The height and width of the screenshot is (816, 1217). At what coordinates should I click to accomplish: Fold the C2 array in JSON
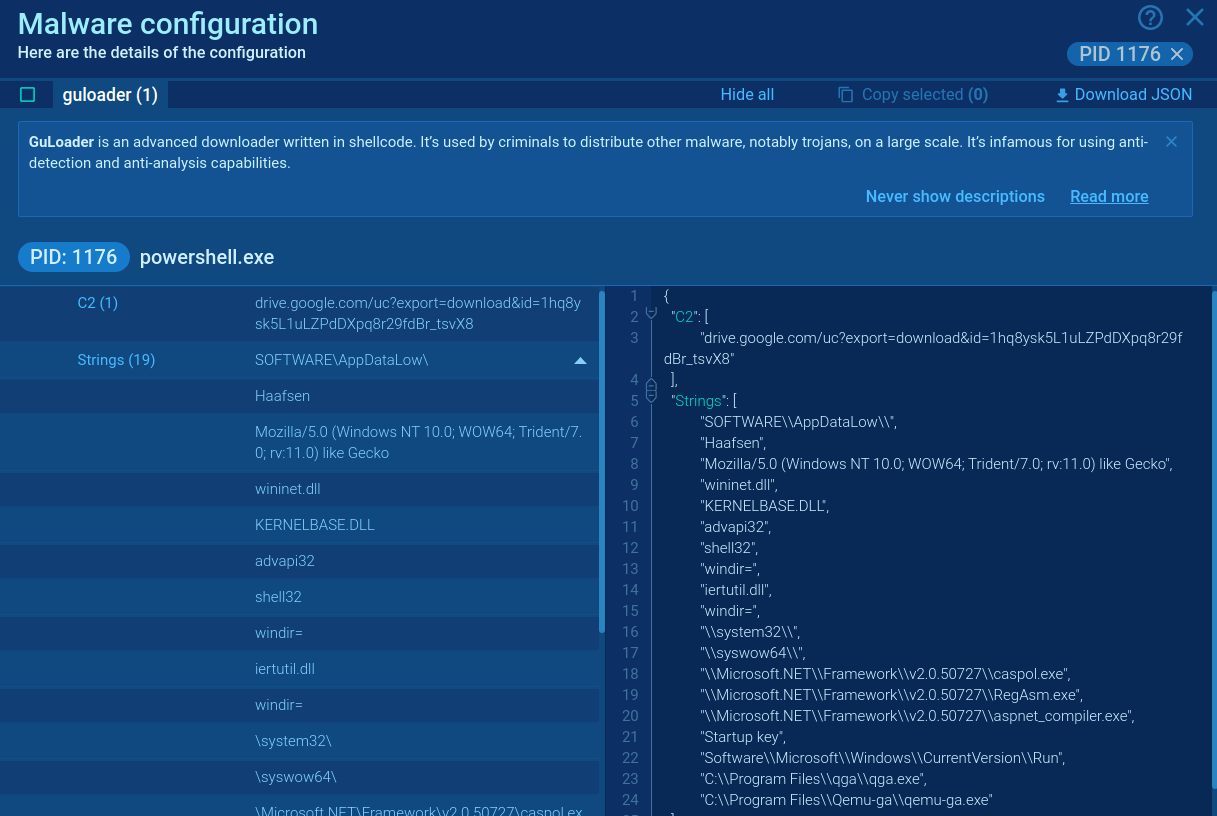click(x=651, y=313)
